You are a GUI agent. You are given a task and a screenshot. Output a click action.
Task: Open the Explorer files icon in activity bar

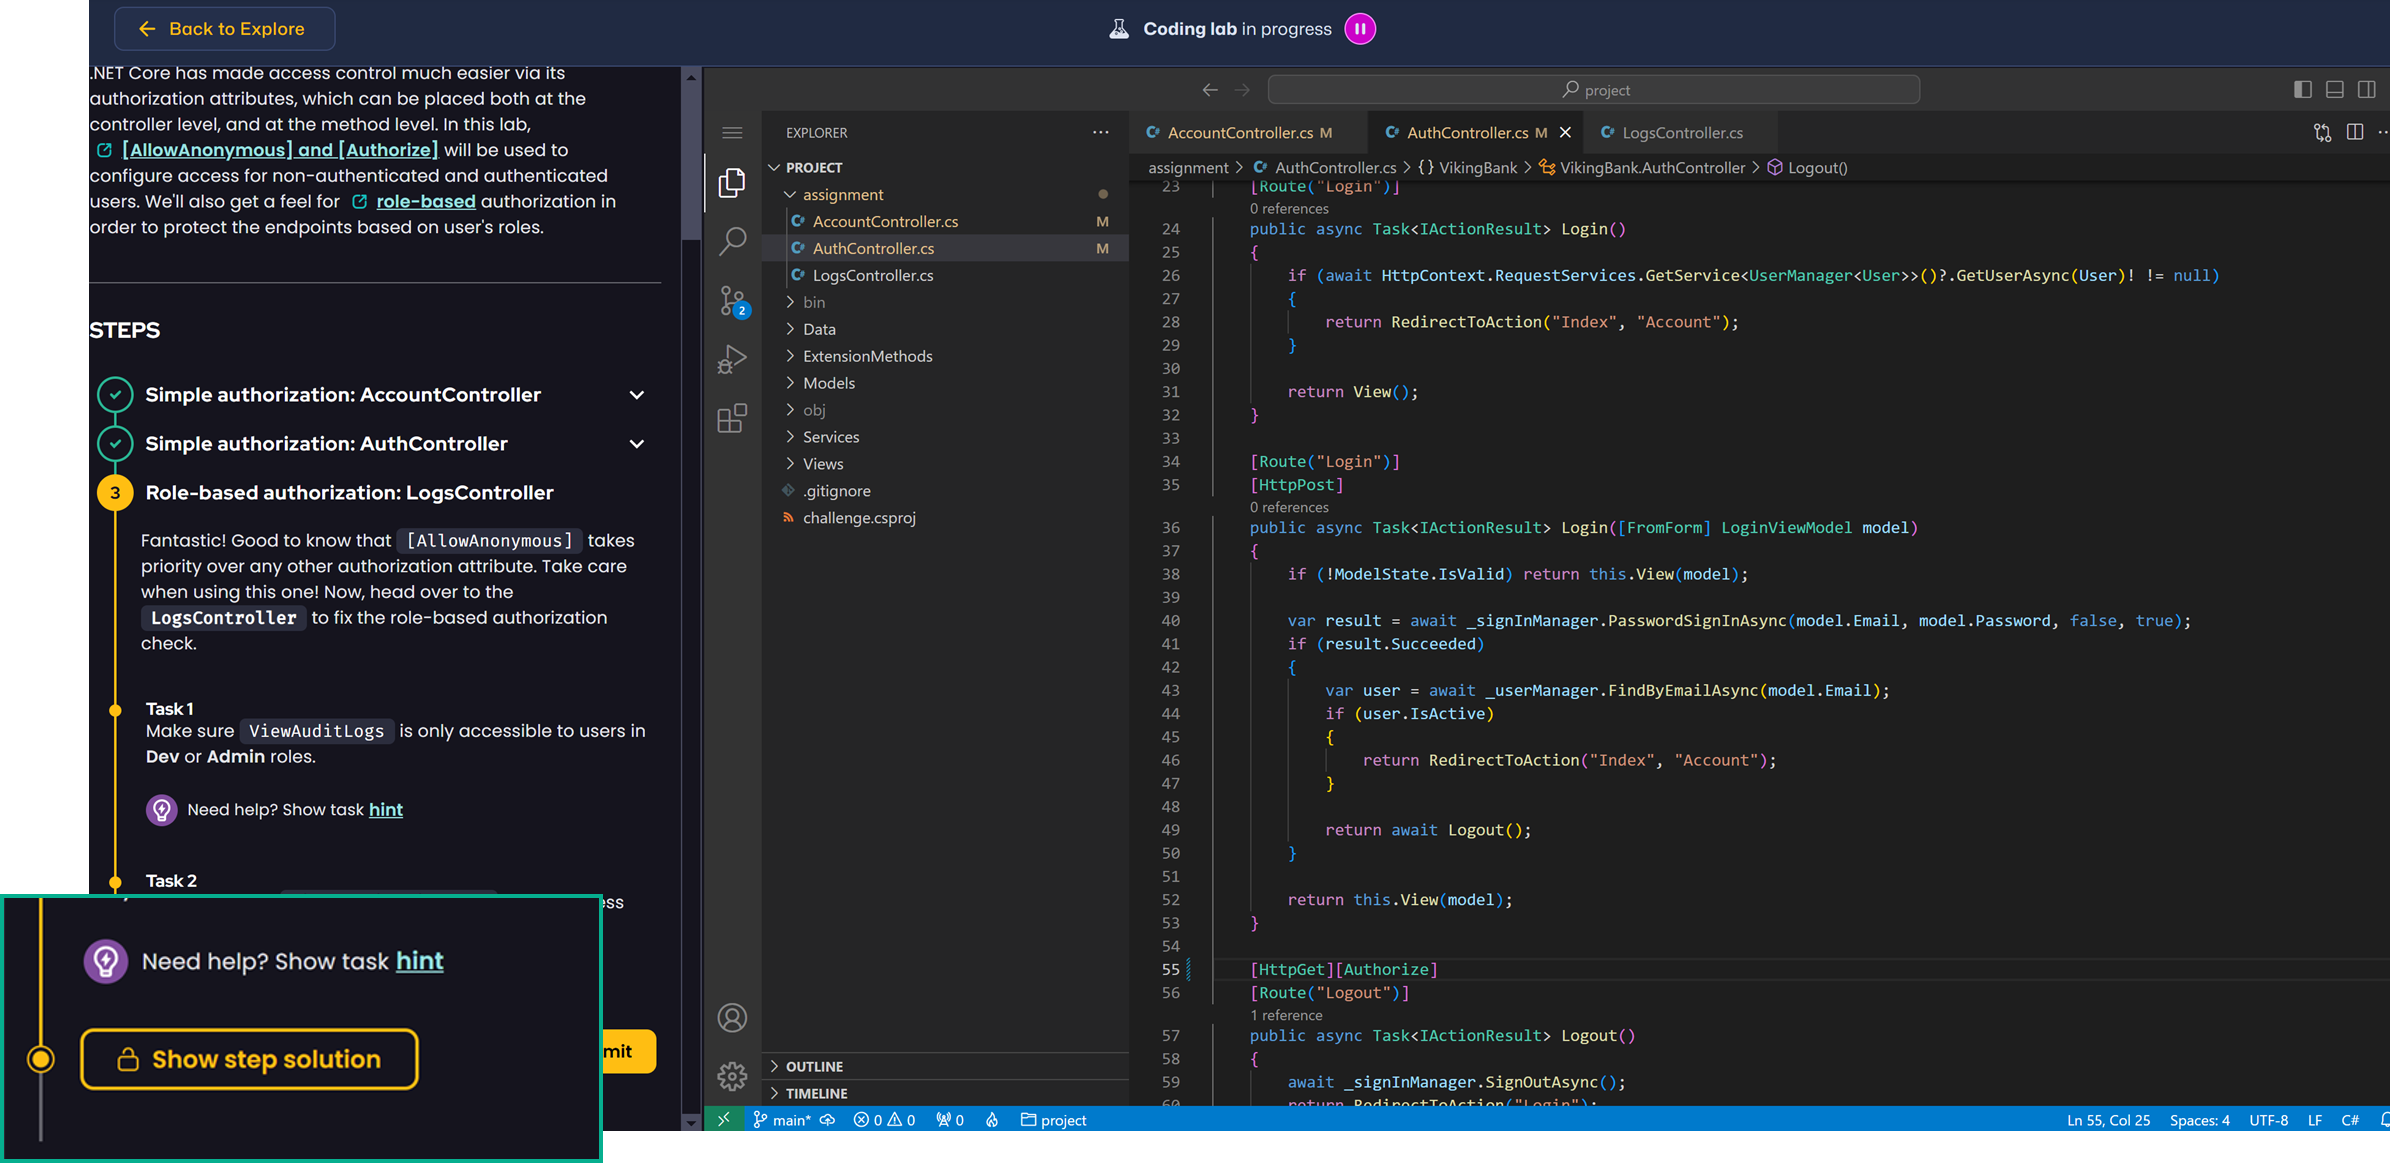point(732,182)
